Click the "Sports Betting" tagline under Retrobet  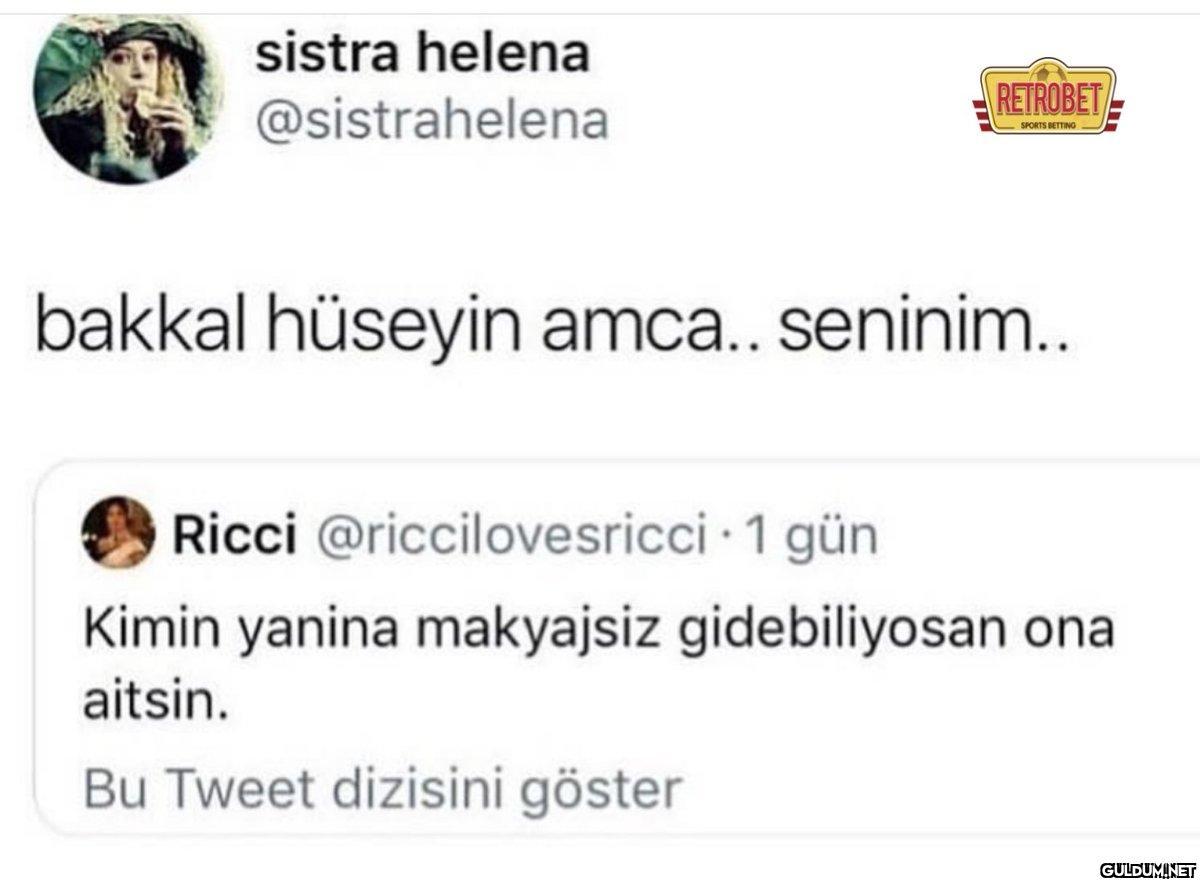[x=1046, y=126]
